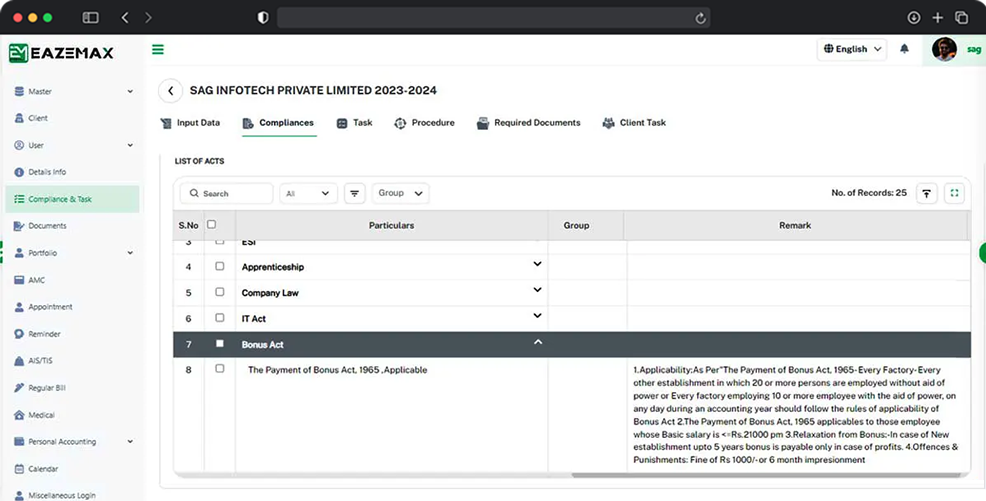Check the Company Law row checkbox
The width and height of the screenshot is (986, 501).
[219, 292]
